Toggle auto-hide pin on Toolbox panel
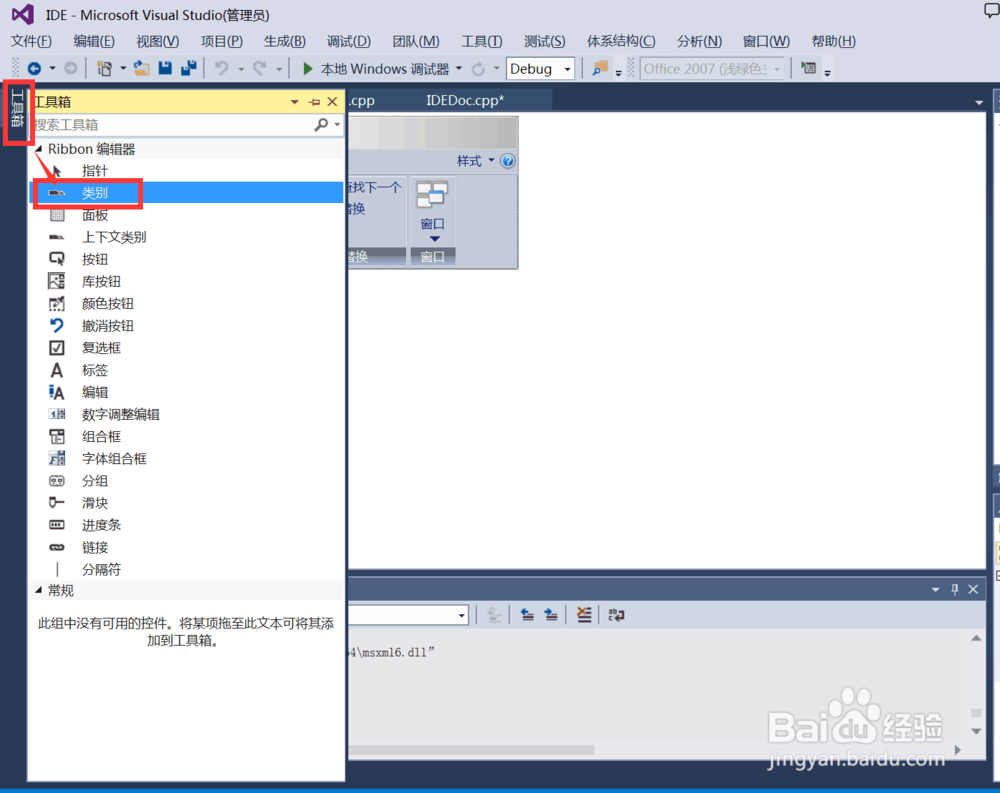Screen dimensions: 1000x793 (x=313, y=101)
